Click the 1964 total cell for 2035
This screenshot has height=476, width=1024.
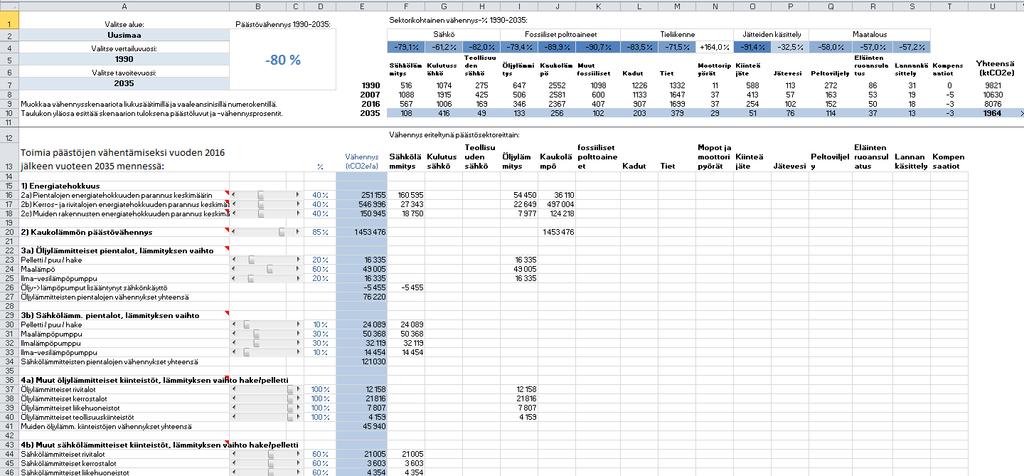pyautogui.click(x=994, y=113)
